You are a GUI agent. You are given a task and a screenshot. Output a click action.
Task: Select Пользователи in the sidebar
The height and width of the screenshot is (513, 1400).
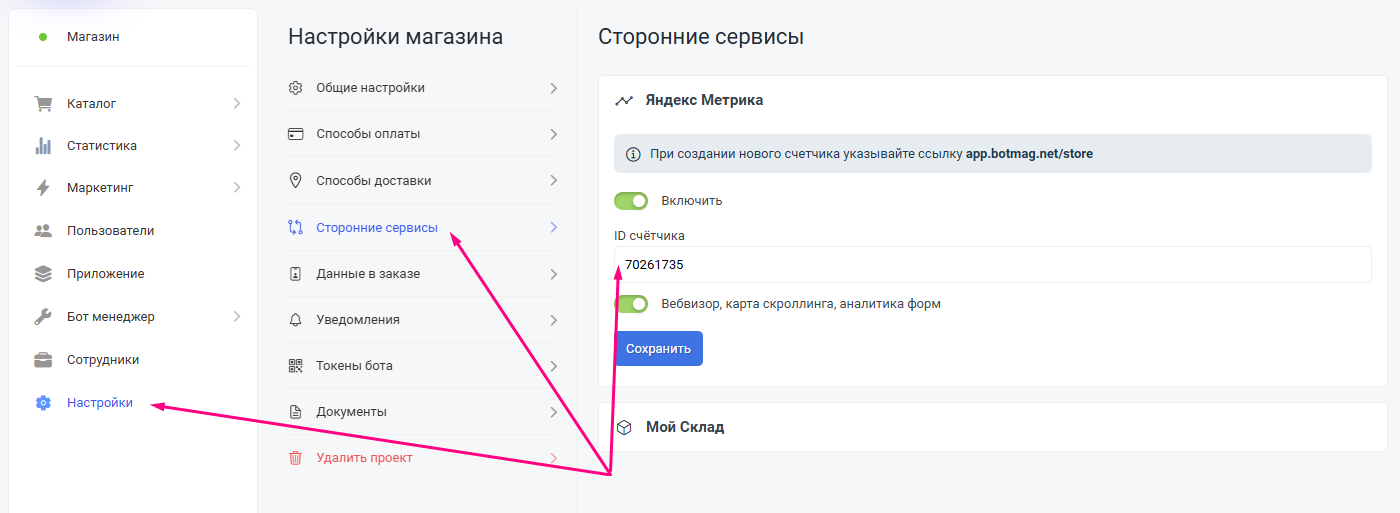[110, 231]
